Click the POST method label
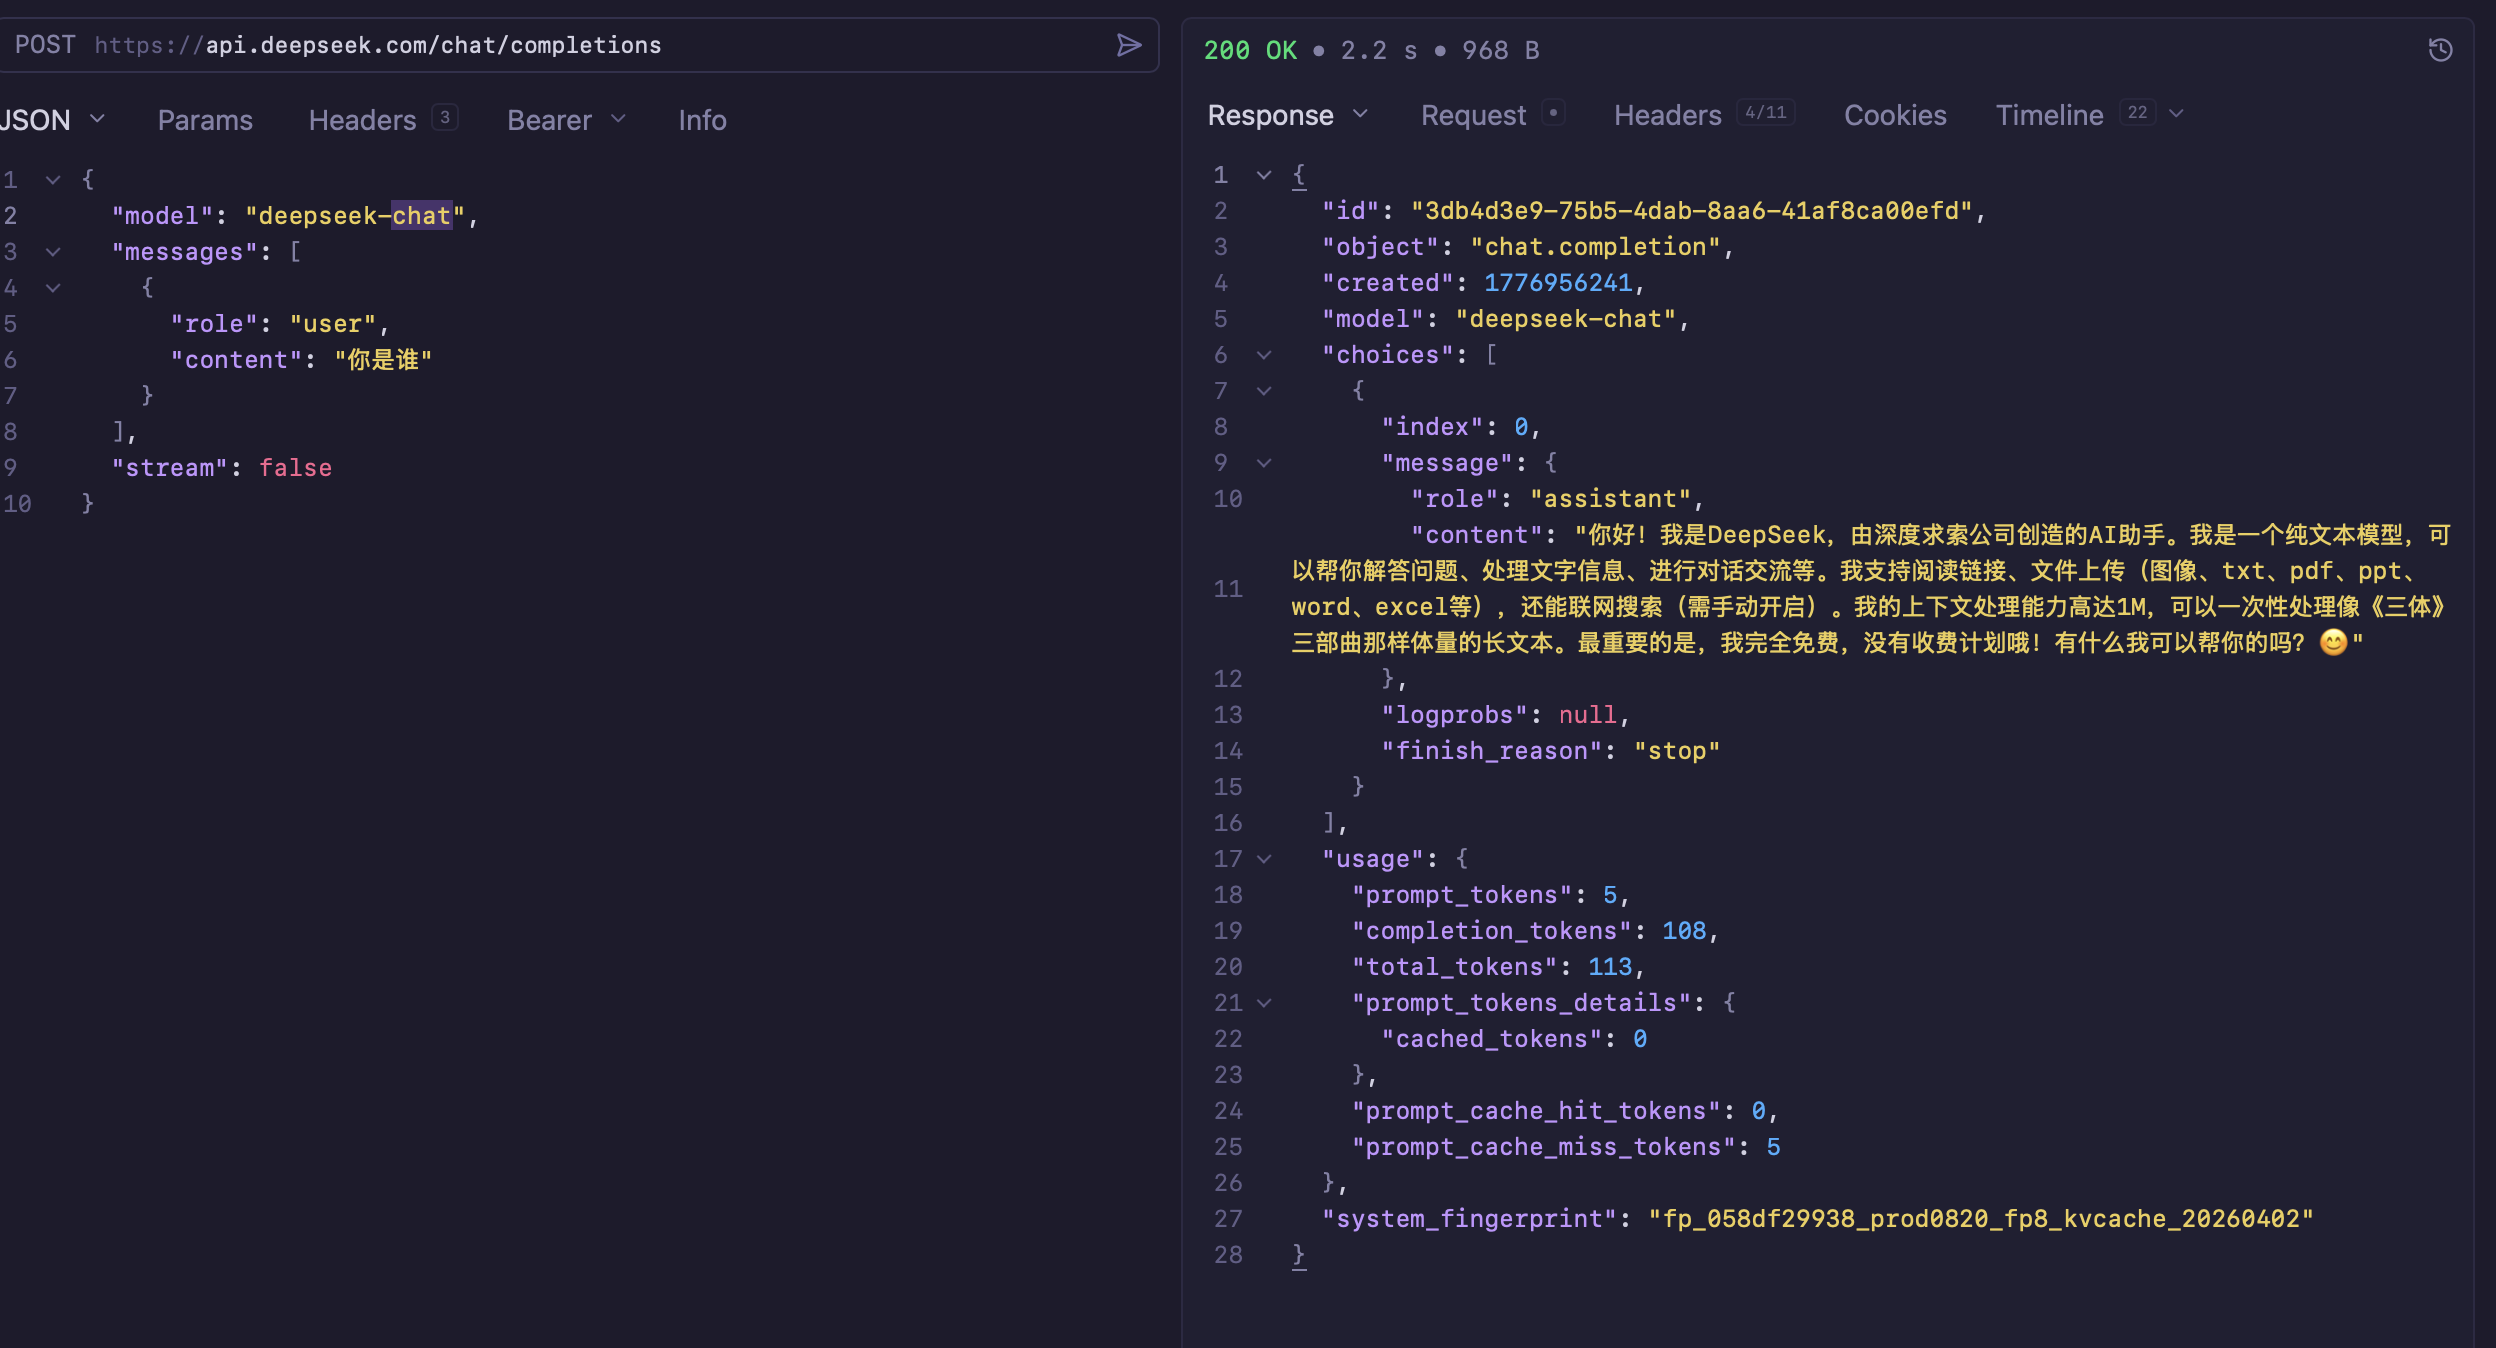Screen dimensions: 2496x1348 [45, 45]
